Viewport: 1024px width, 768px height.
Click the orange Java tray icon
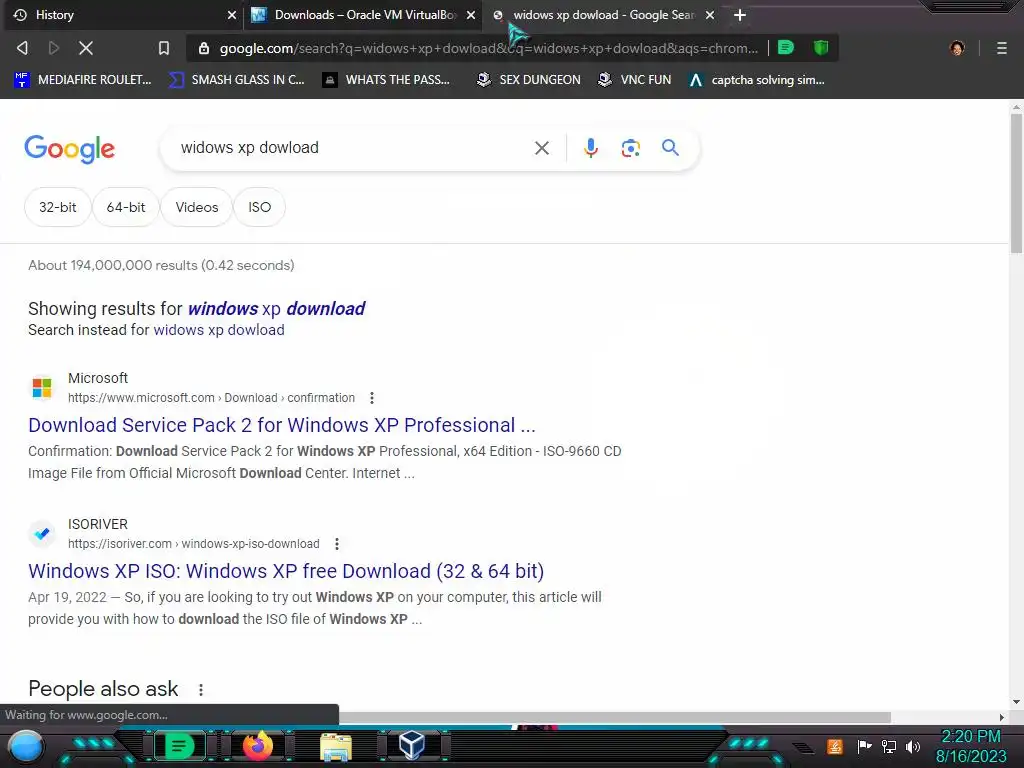click(835, 746)
